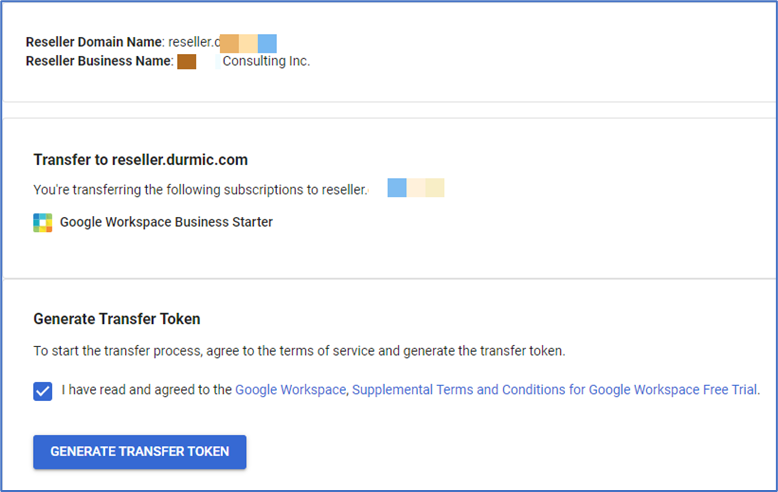
Task: Click the GENERATE TRANSFER TOKEN button
Action: 140,452
